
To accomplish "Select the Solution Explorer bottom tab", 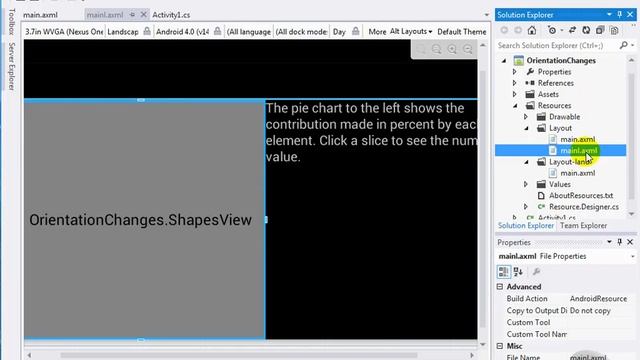I will (526, 226).
